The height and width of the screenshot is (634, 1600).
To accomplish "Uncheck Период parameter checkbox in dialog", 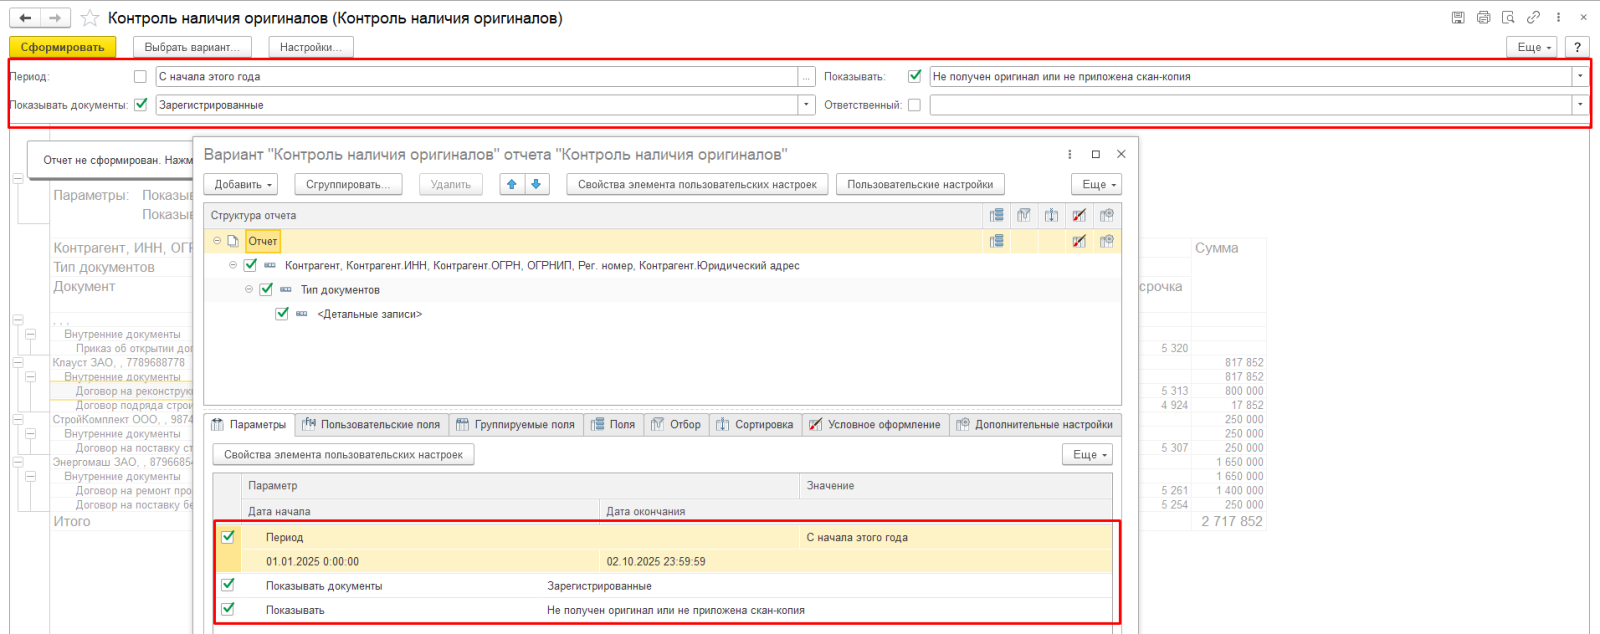I will coord(228,537).
